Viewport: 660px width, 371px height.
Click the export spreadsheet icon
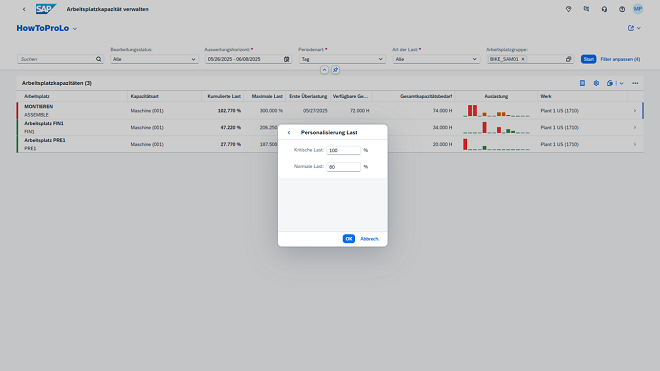pos(610,83)
